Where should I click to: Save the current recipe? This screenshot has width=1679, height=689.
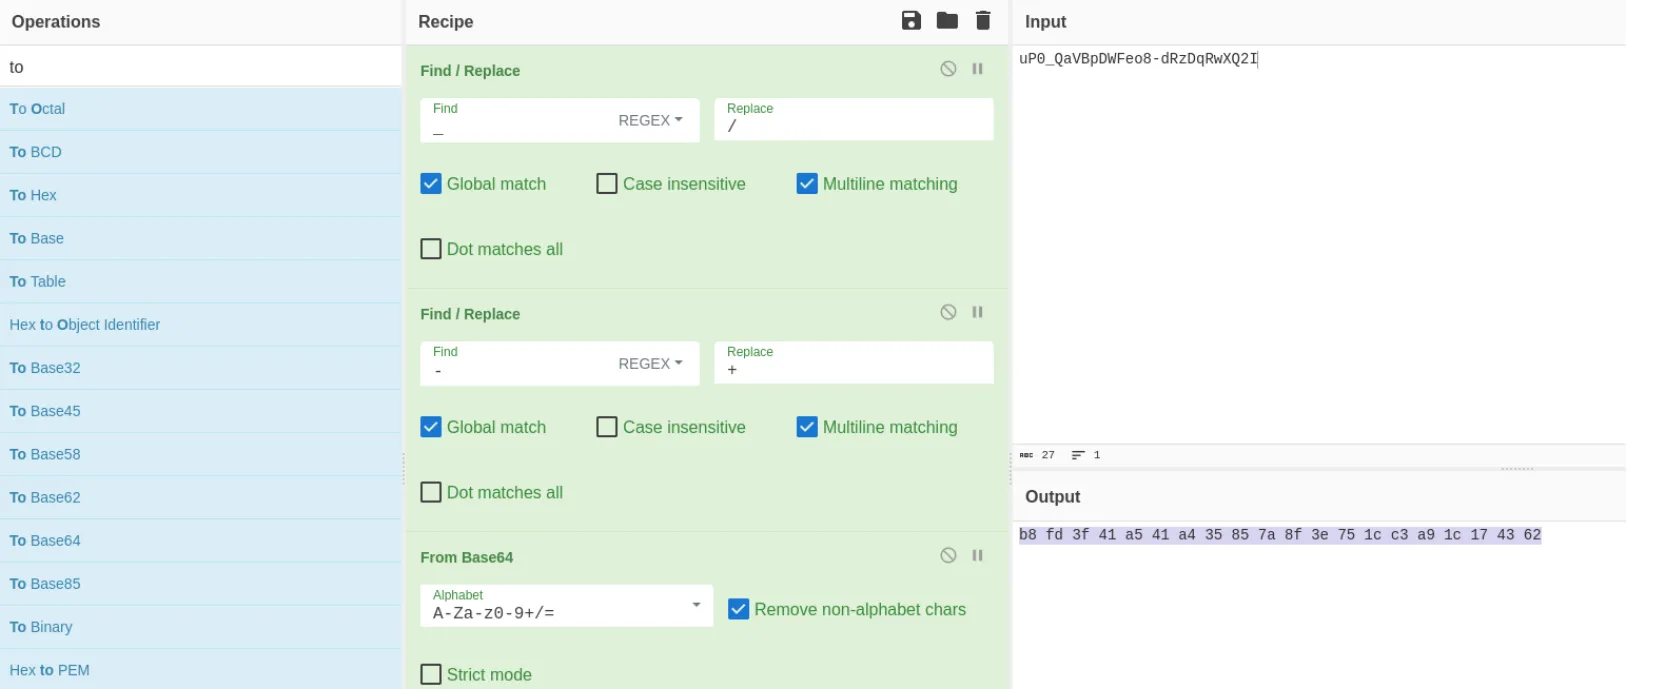(910, 21)
